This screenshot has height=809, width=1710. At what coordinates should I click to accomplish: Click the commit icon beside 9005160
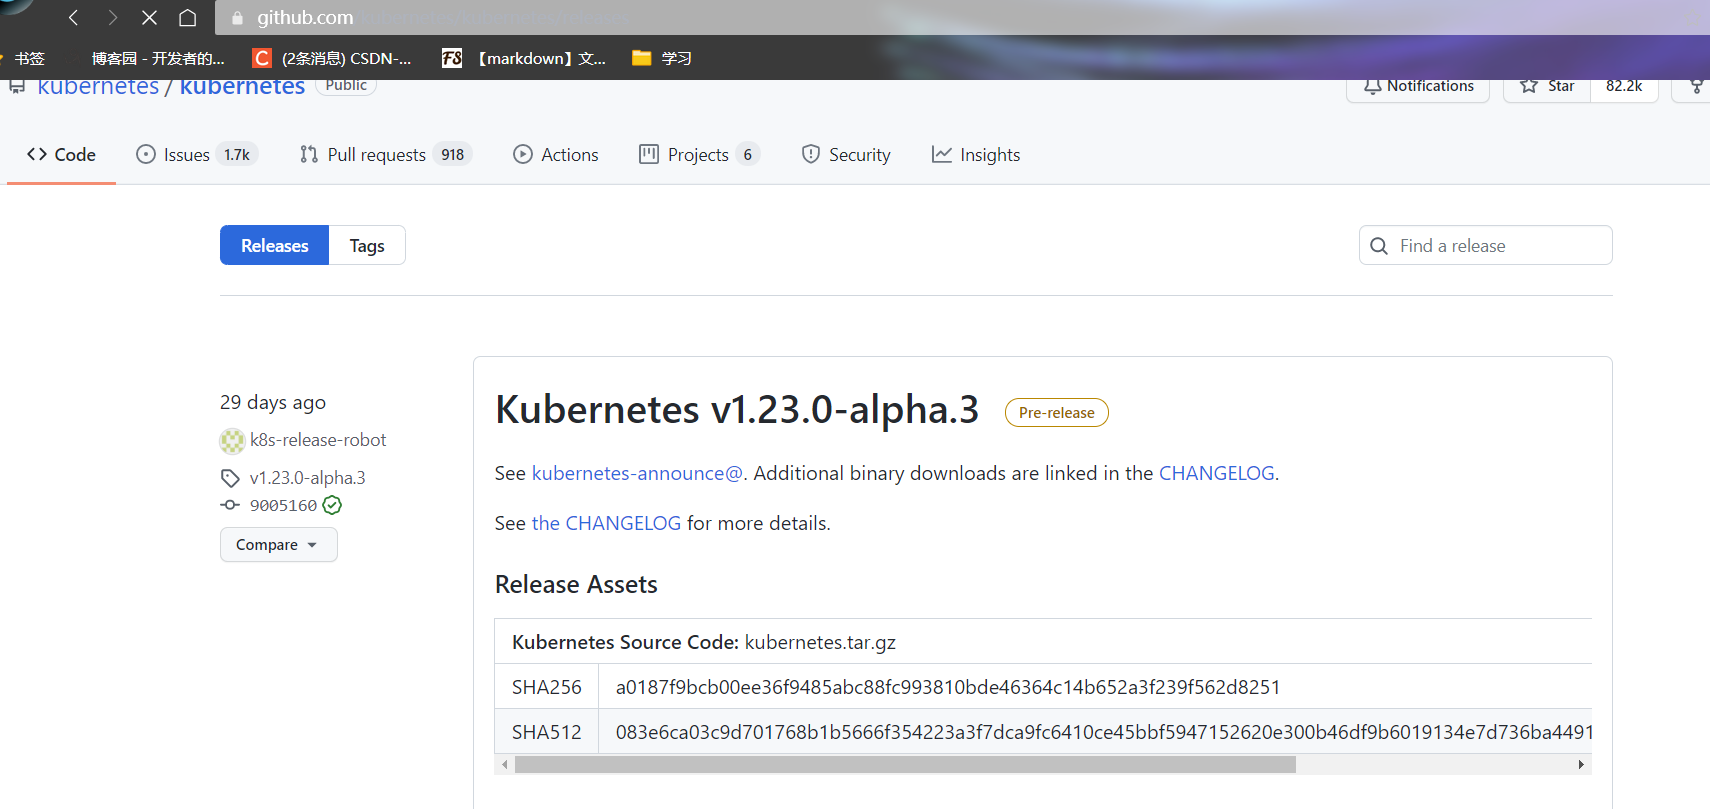click(x=230, y=505)
